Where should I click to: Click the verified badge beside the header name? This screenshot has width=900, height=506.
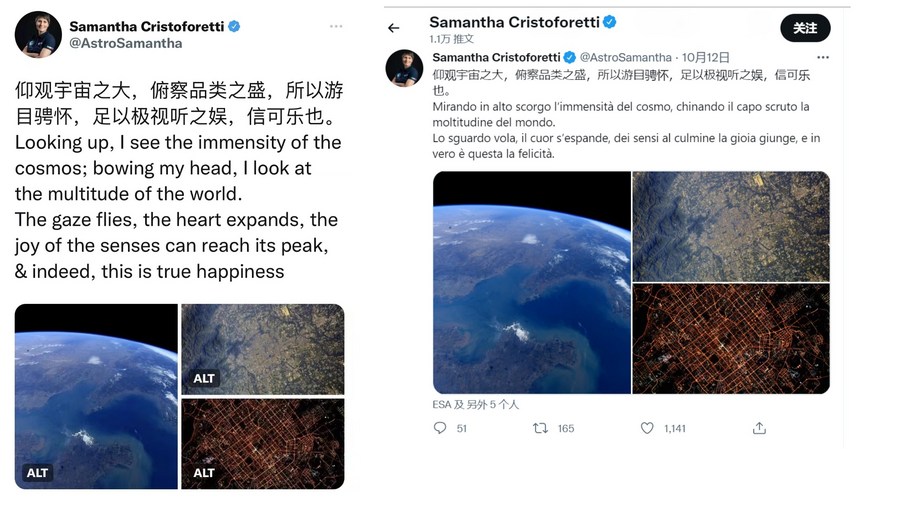tap(609, 22)
